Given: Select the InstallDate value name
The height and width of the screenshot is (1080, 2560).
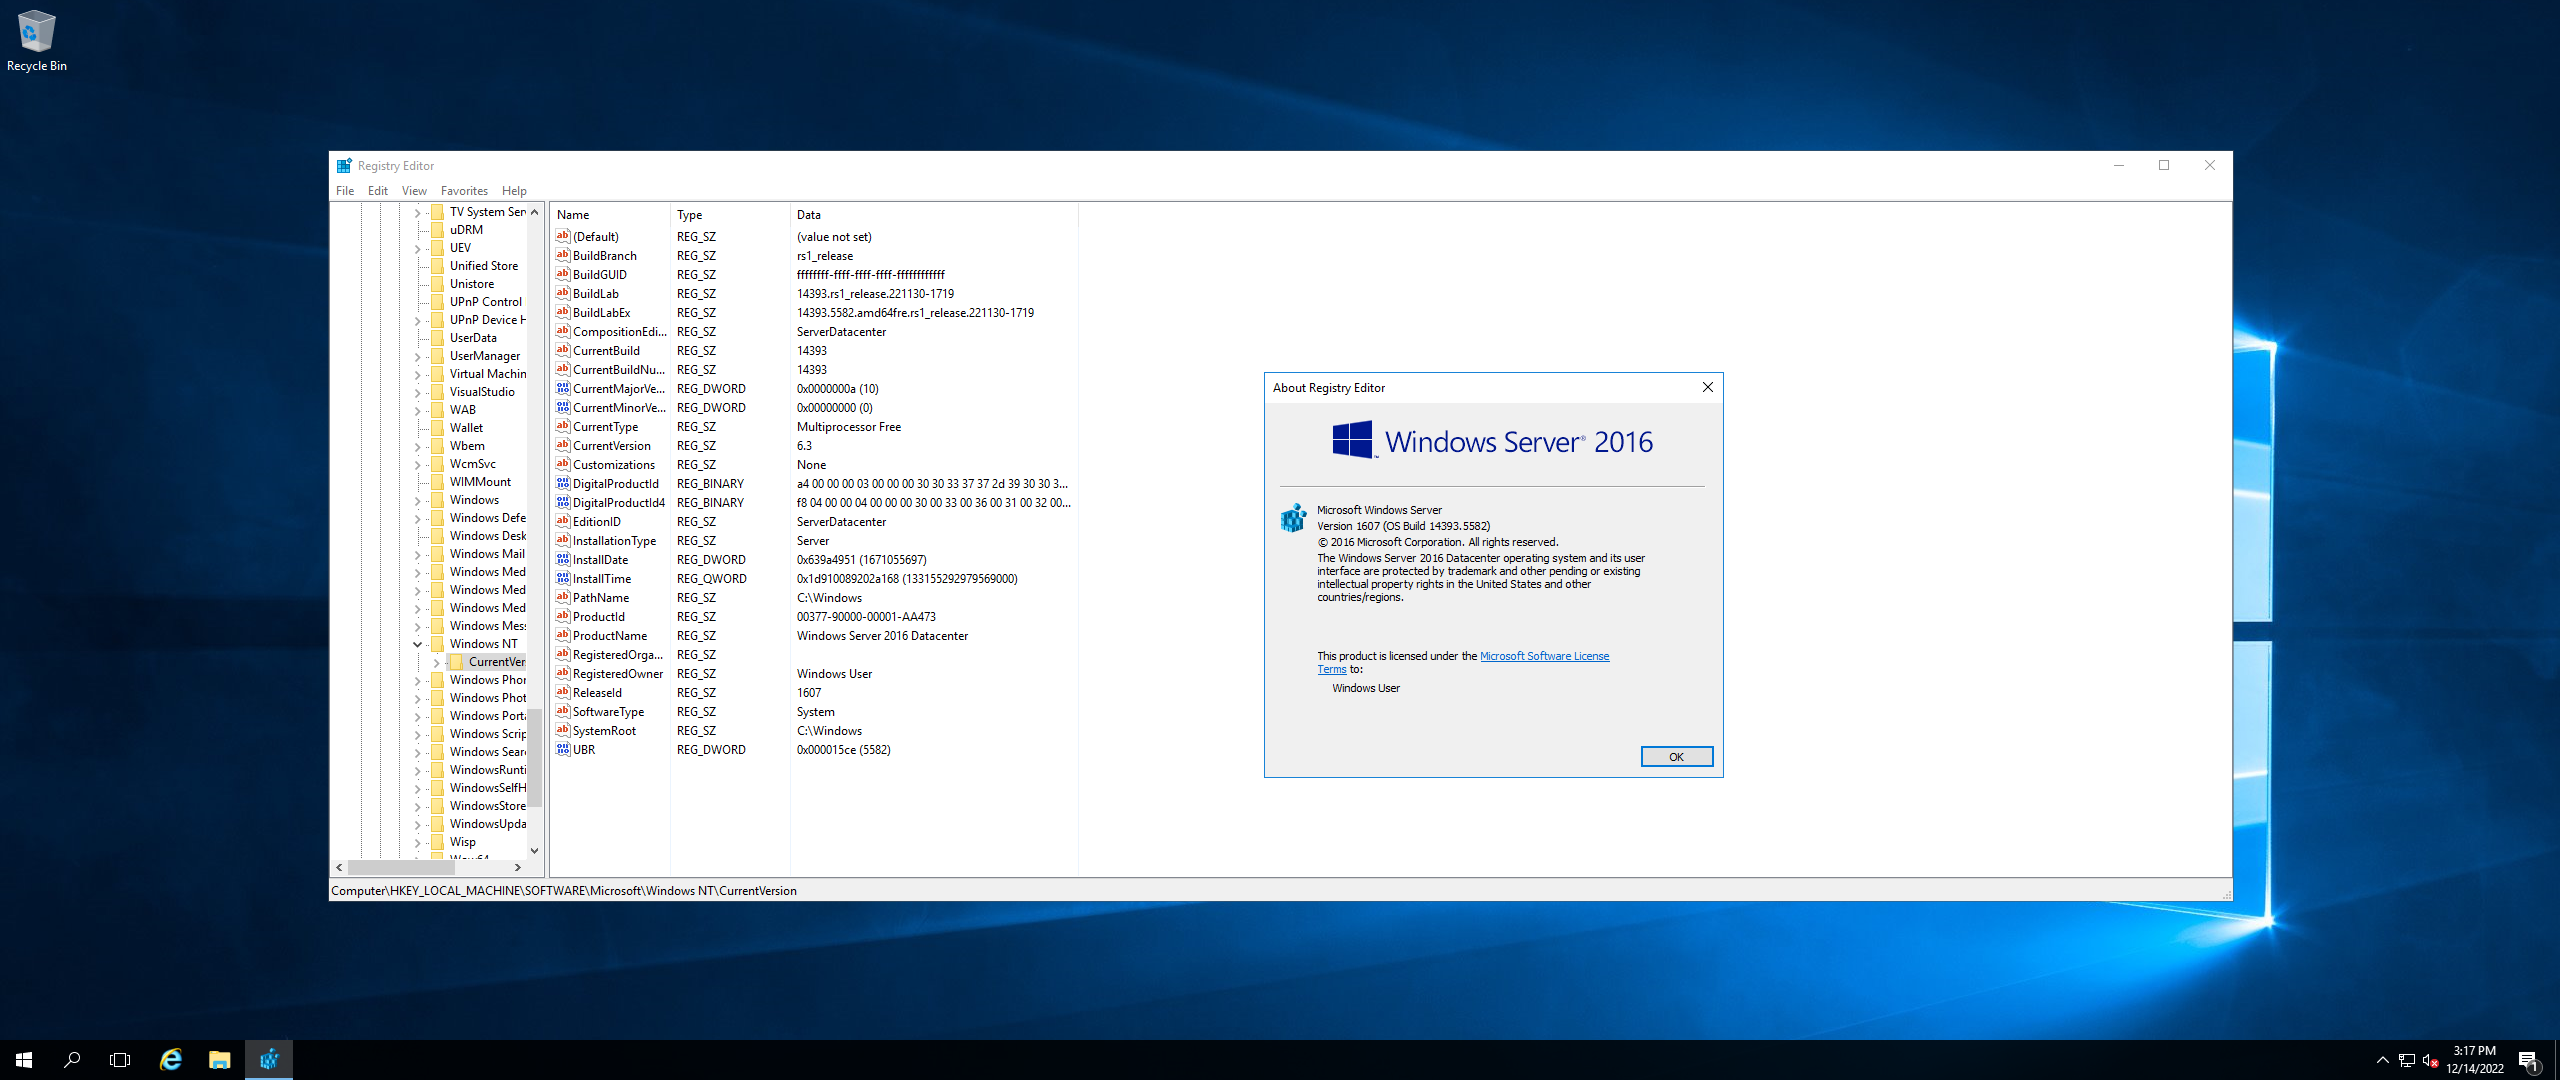Looking at the screenshot, I should [600, 560].
